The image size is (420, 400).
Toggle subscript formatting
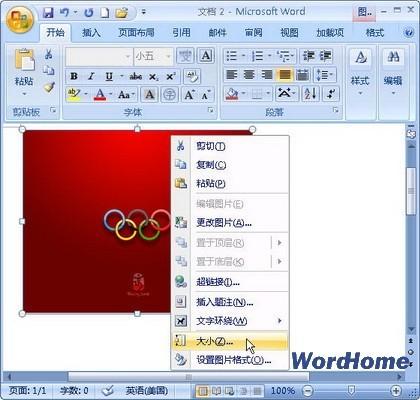[x=154, y=76]
